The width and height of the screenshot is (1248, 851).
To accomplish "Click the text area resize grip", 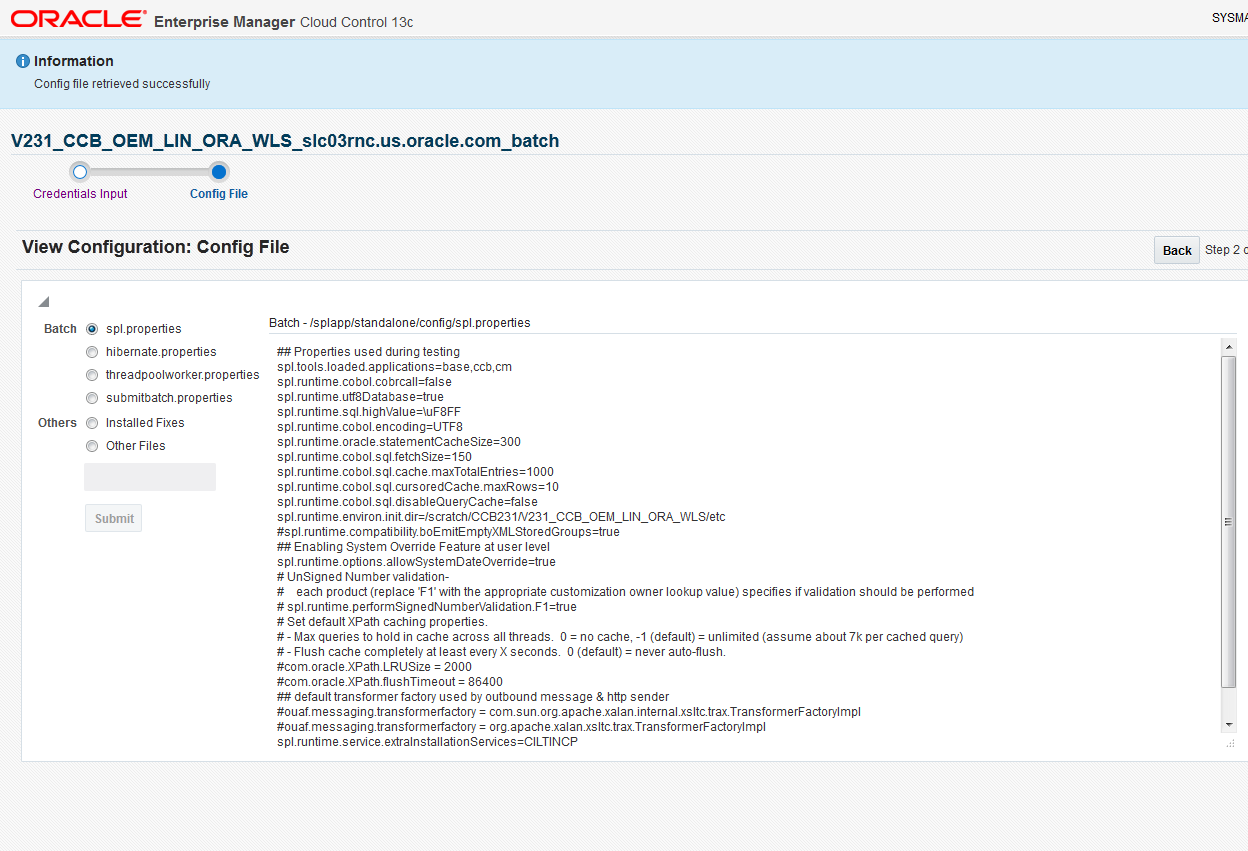I will pos(1230,743).
